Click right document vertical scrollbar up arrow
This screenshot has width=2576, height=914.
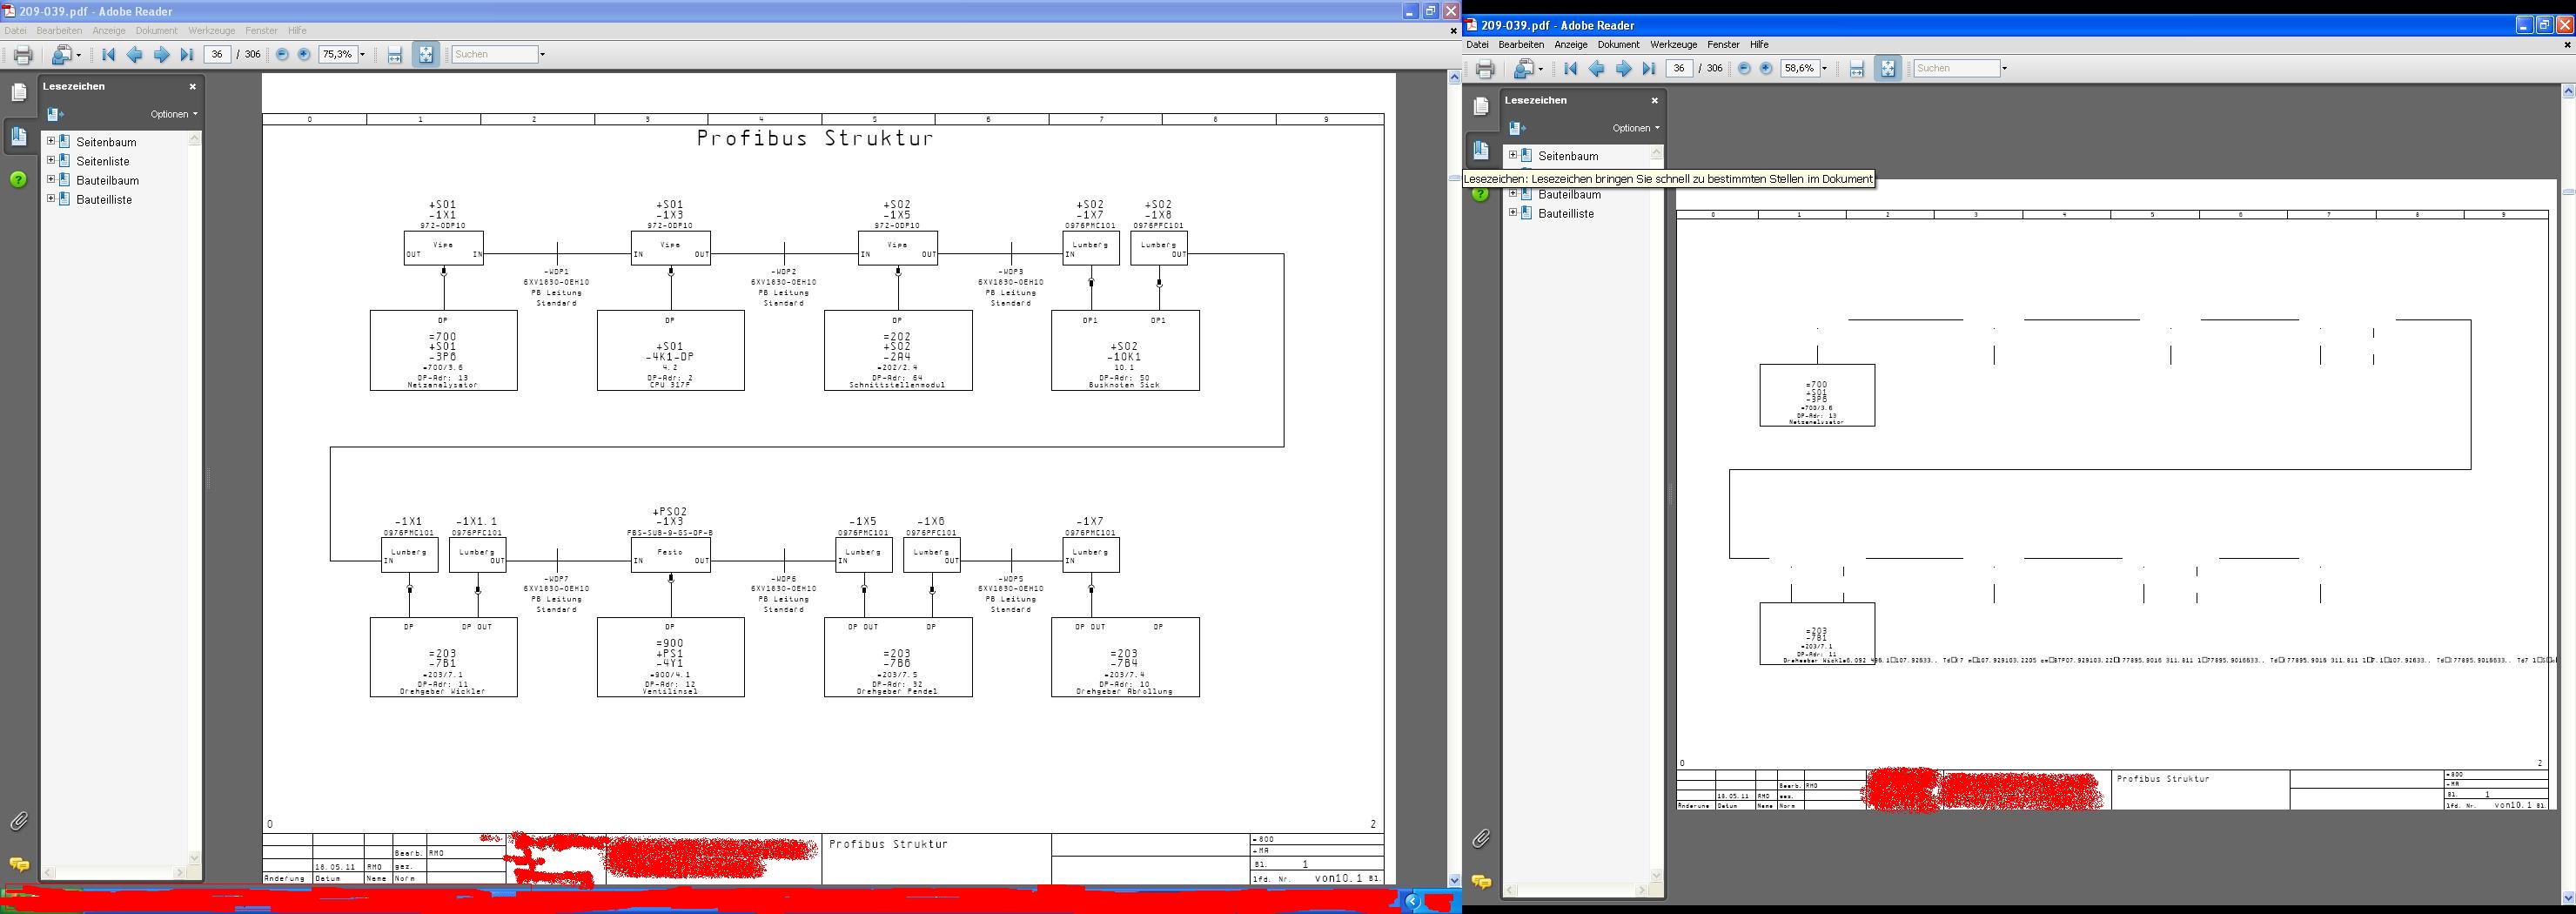[2567, 91]
